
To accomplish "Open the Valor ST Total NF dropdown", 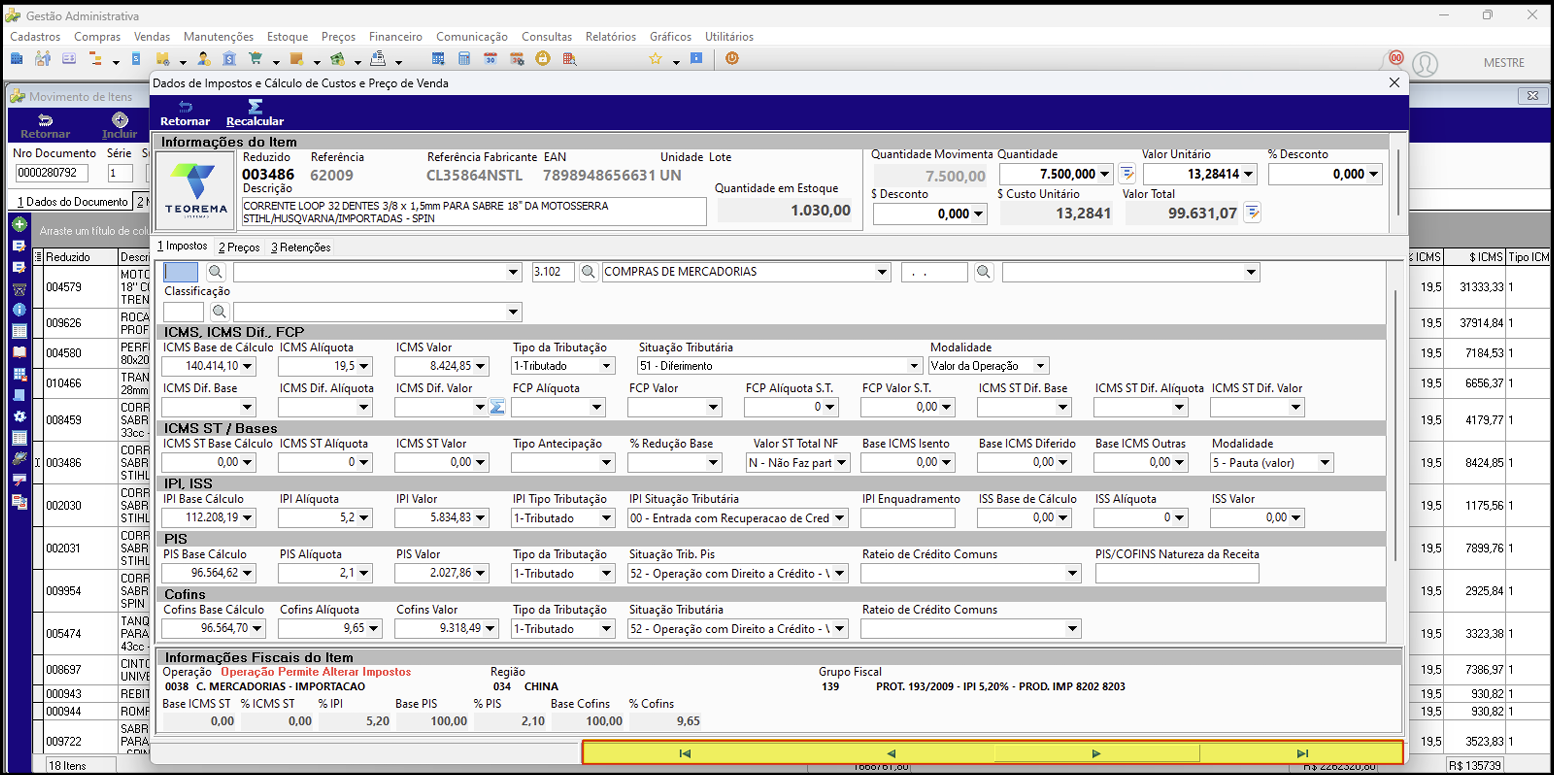I will 842,463.
